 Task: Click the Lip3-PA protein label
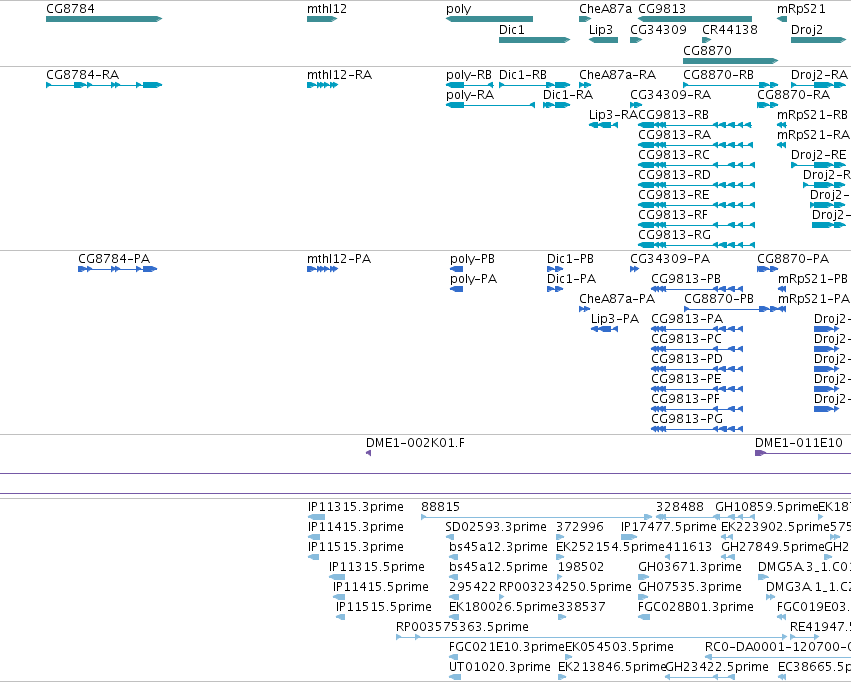[615, 319]
